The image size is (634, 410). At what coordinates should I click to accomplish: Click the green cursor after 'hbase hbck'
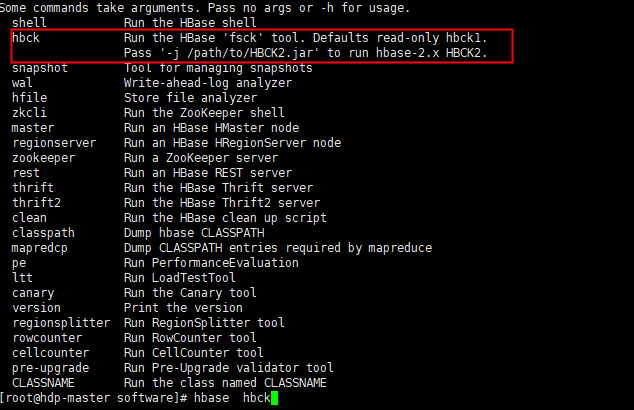click(273, 398)
